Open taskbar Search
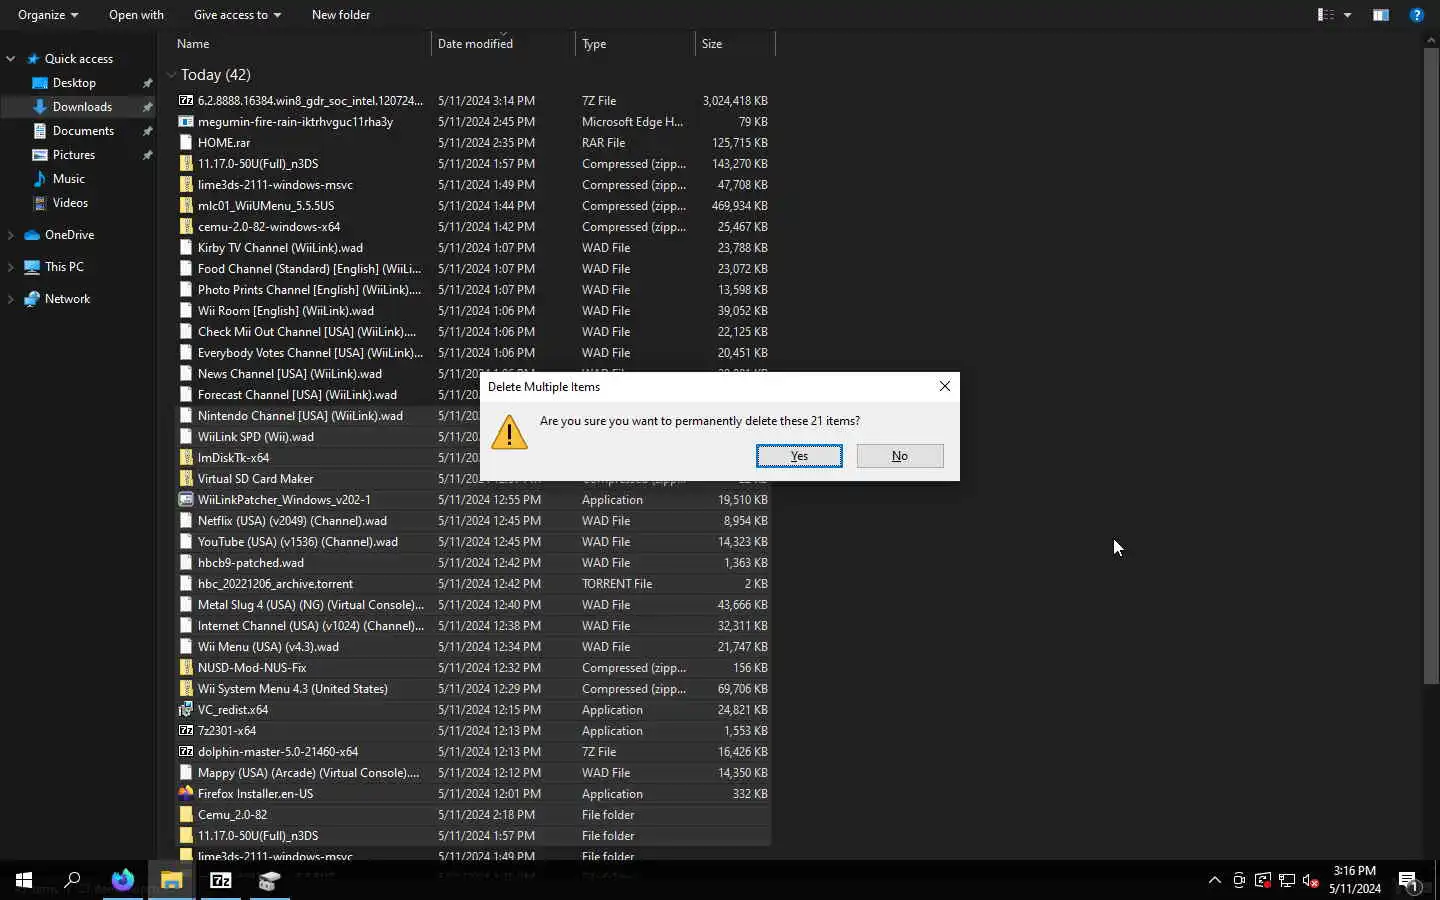 72,880
